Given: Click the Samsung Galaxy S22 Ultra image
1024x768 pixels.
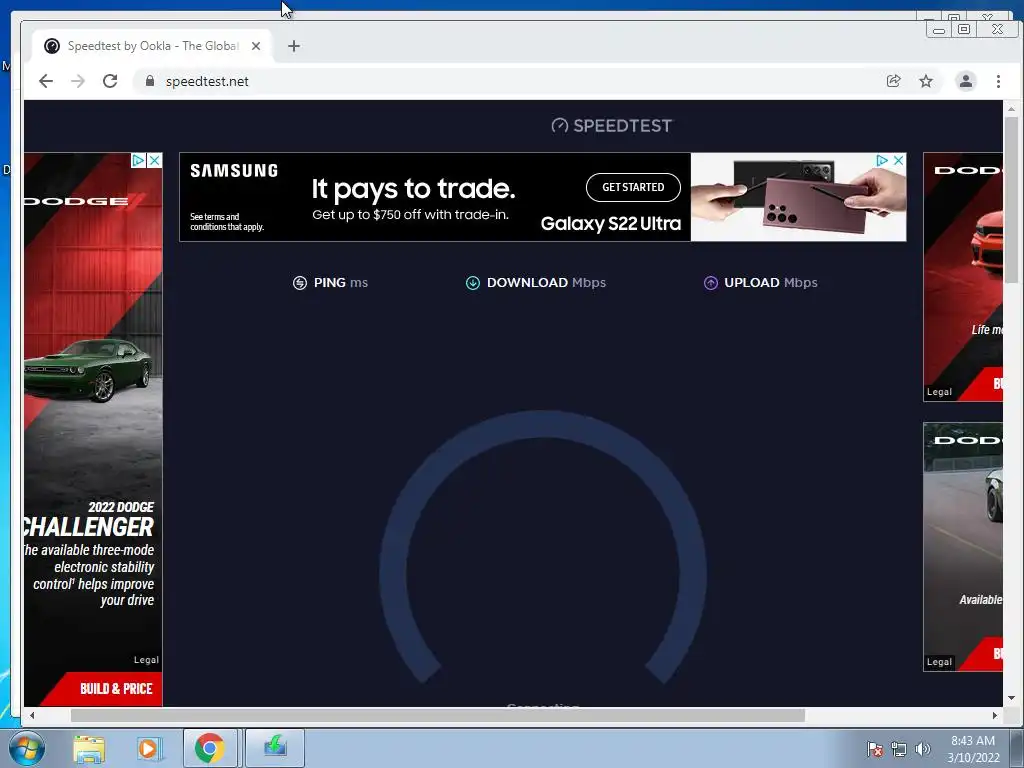Looking at the screenshot, I should coord(799,197).
